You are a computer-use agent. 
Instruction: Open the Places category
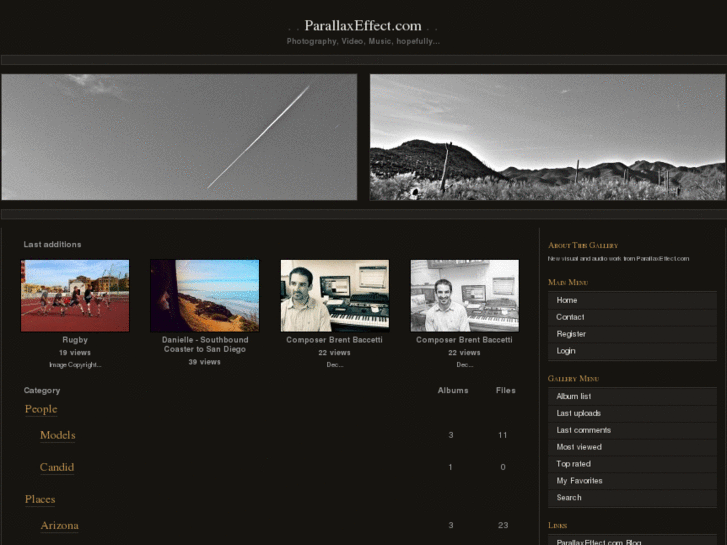pos(40,499)
